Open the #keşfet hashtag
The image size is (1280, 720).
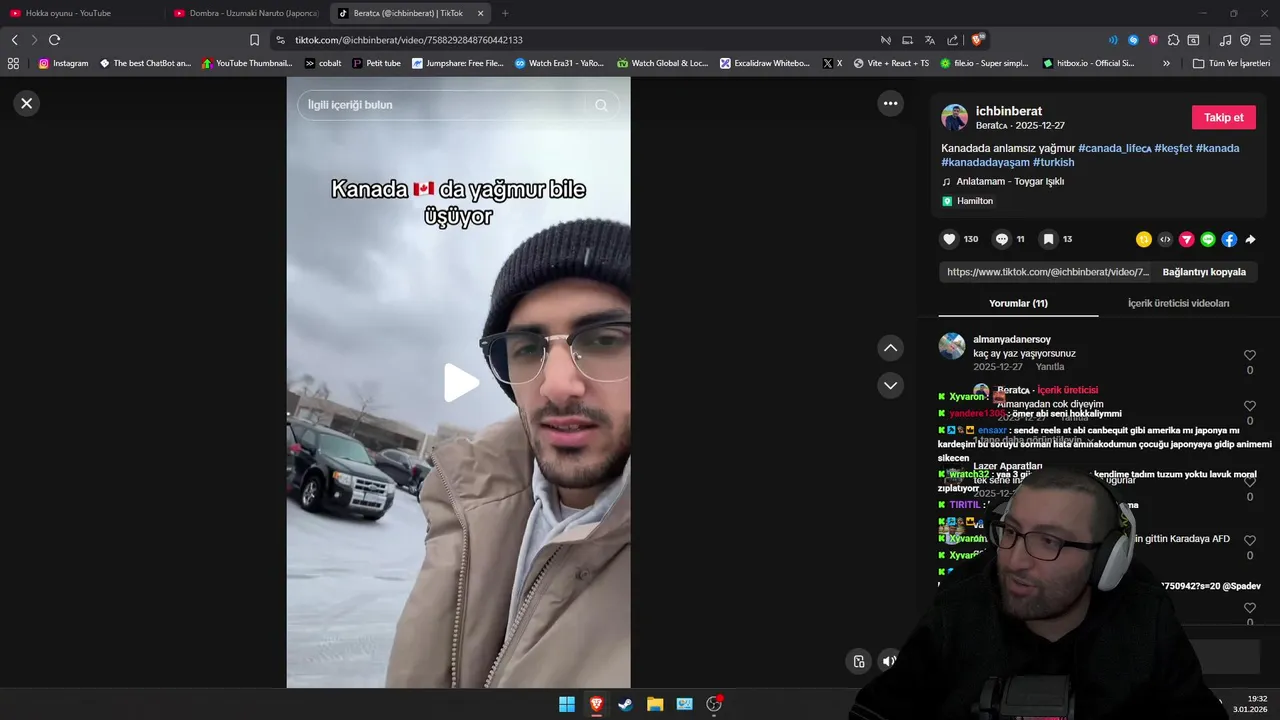(x=1173, y=148)
